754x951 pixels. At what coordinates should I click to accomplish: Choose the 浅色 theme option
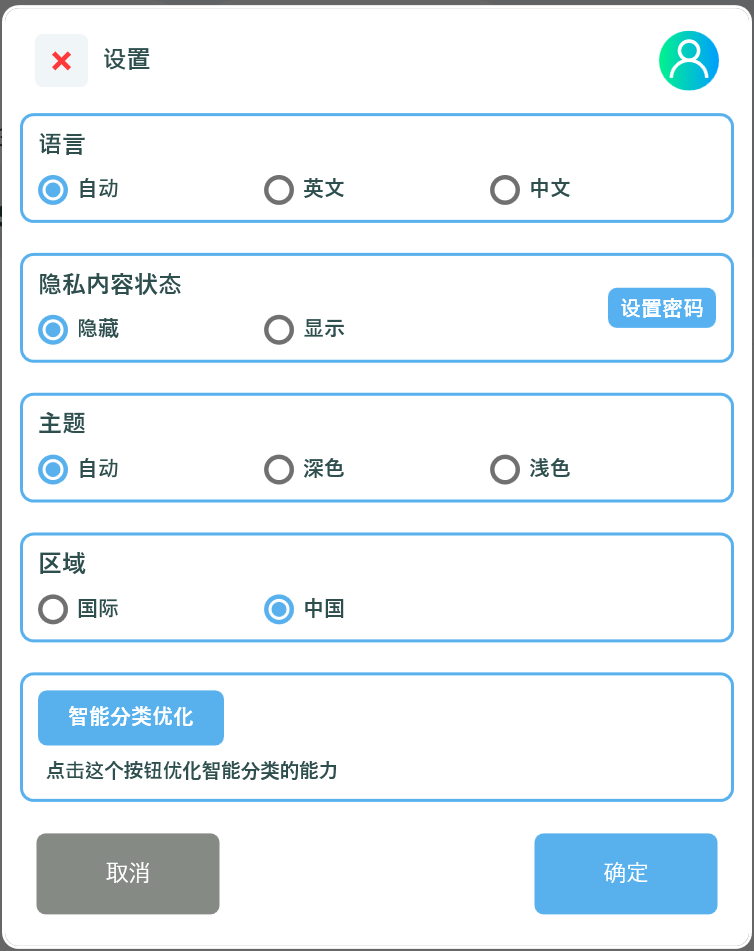(505, 469)
